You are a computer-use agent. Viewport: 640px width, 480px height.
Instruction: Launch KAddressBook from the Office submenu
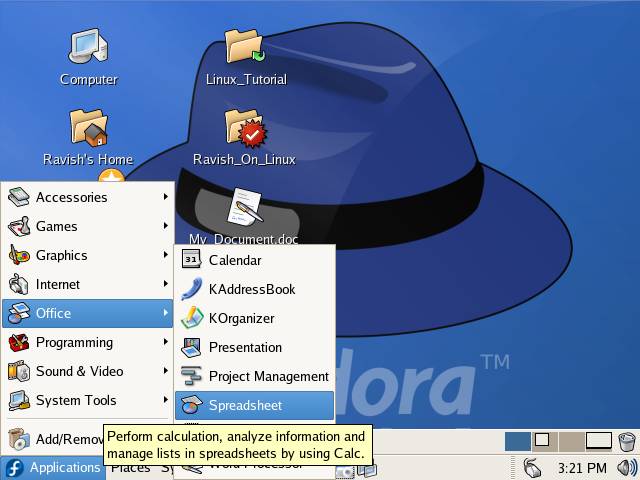pyautogui.click(x=251, y=289)
